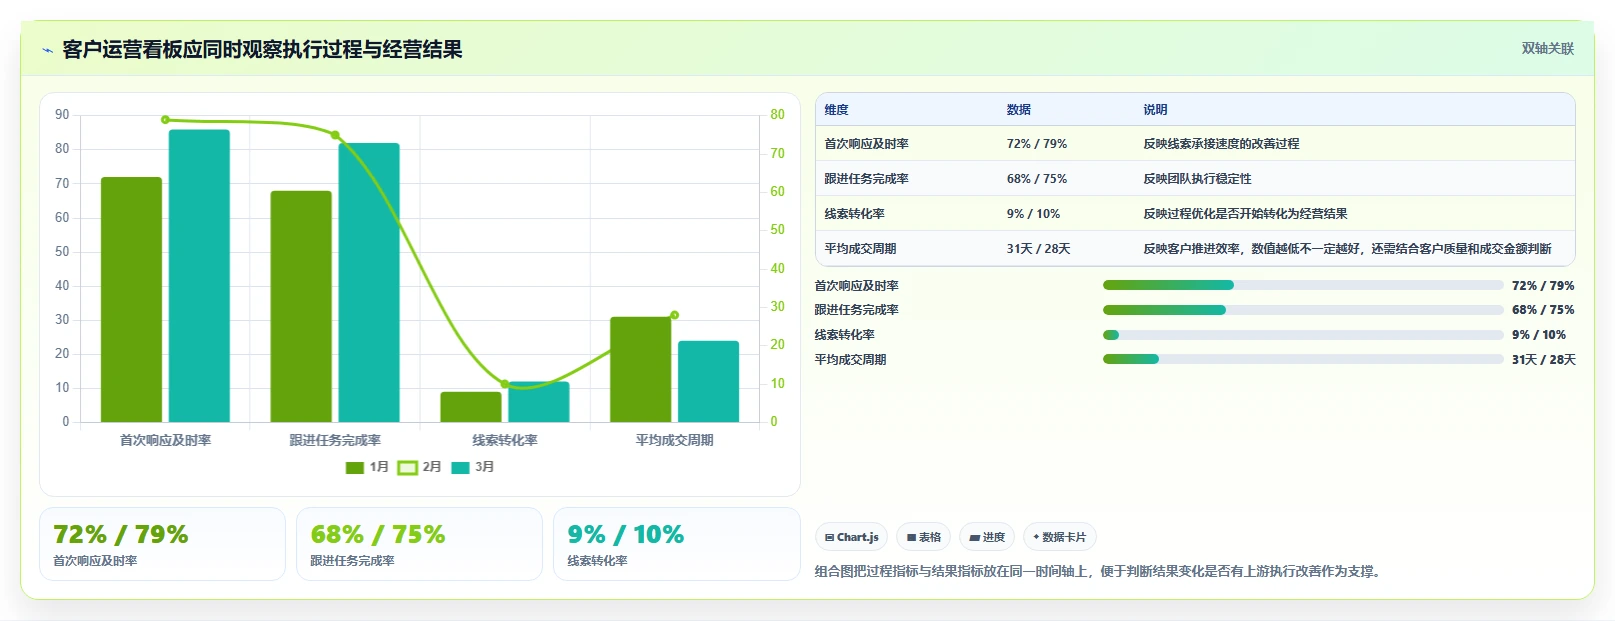Click the 双轴关联 label in header
The height and width of the screenshot is (621, 1615).
pos(1547,48)
